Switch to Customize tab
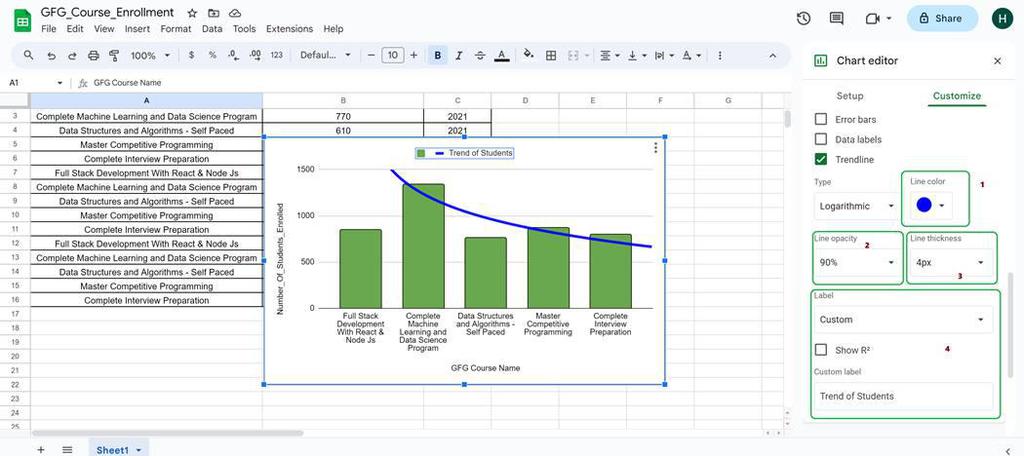 (x=957, y=96)
